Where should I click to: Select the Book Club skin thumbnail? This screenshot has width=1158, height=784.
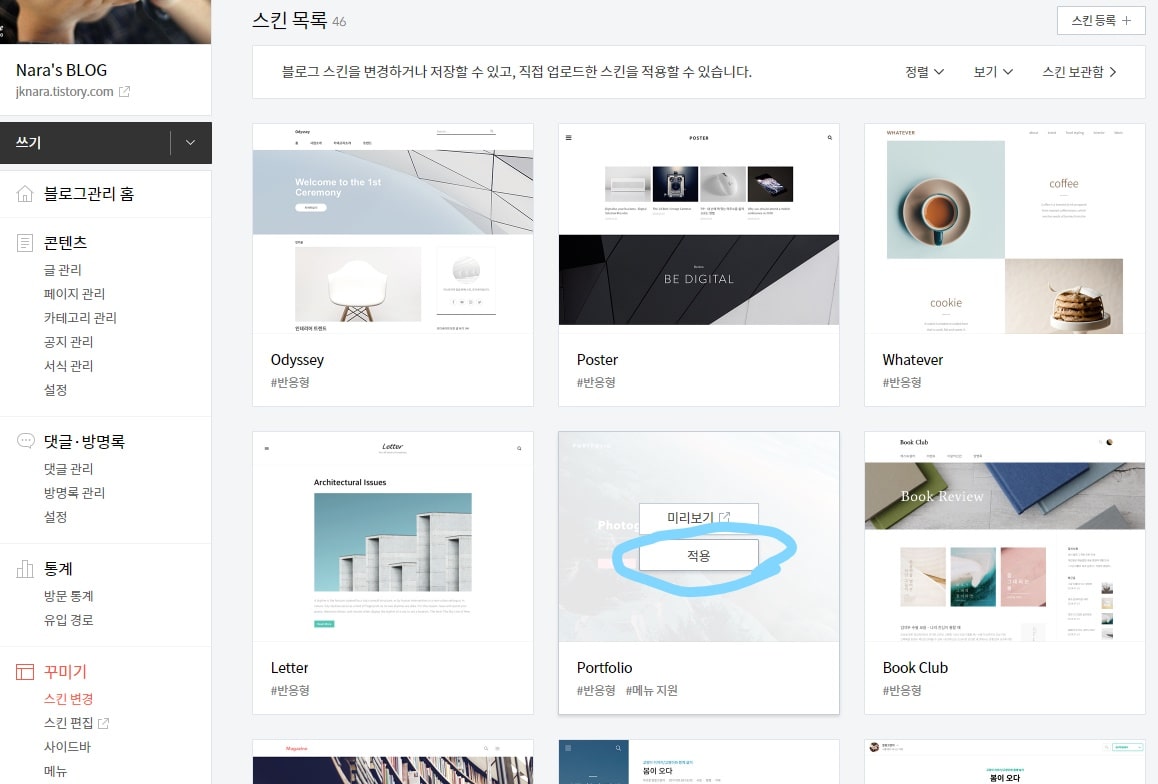tap(1004, 537)
